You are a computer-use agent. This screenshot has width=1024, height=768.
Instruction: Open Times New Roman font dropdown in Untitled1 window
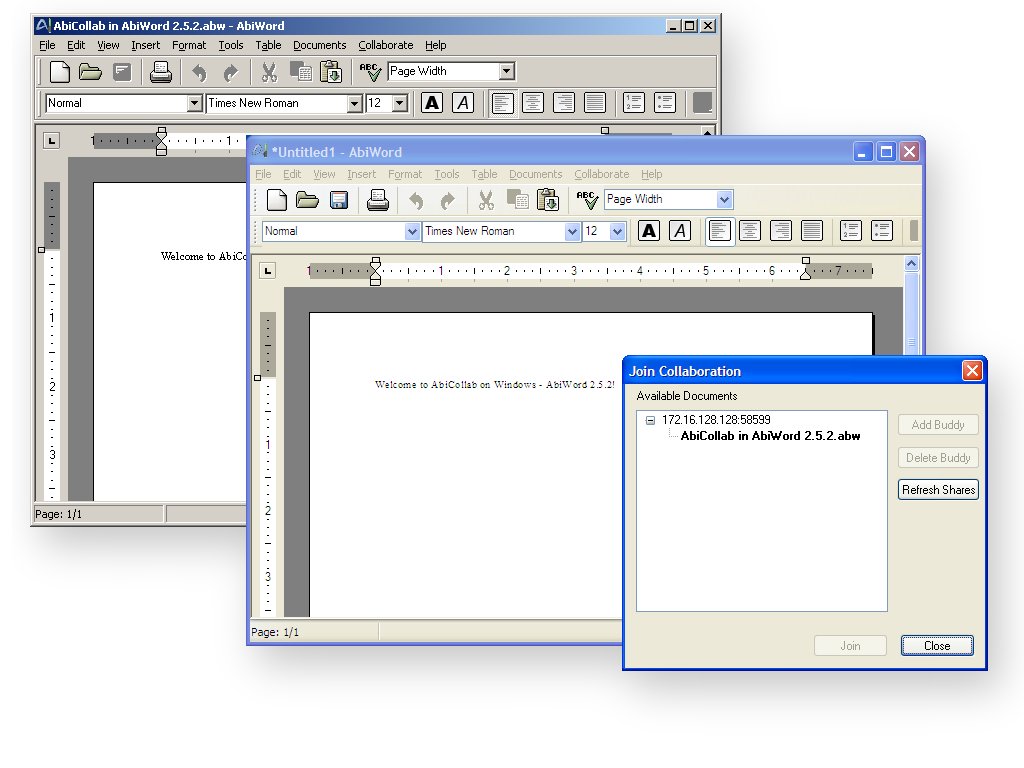572,231
